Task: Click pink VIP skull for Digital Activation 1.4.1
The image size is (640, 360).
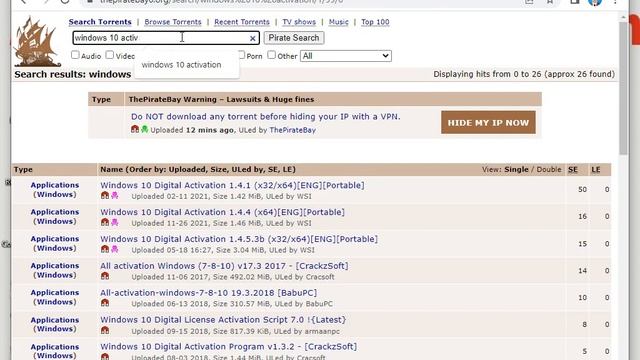Action: pyautogui.click(x=115, y=196)
